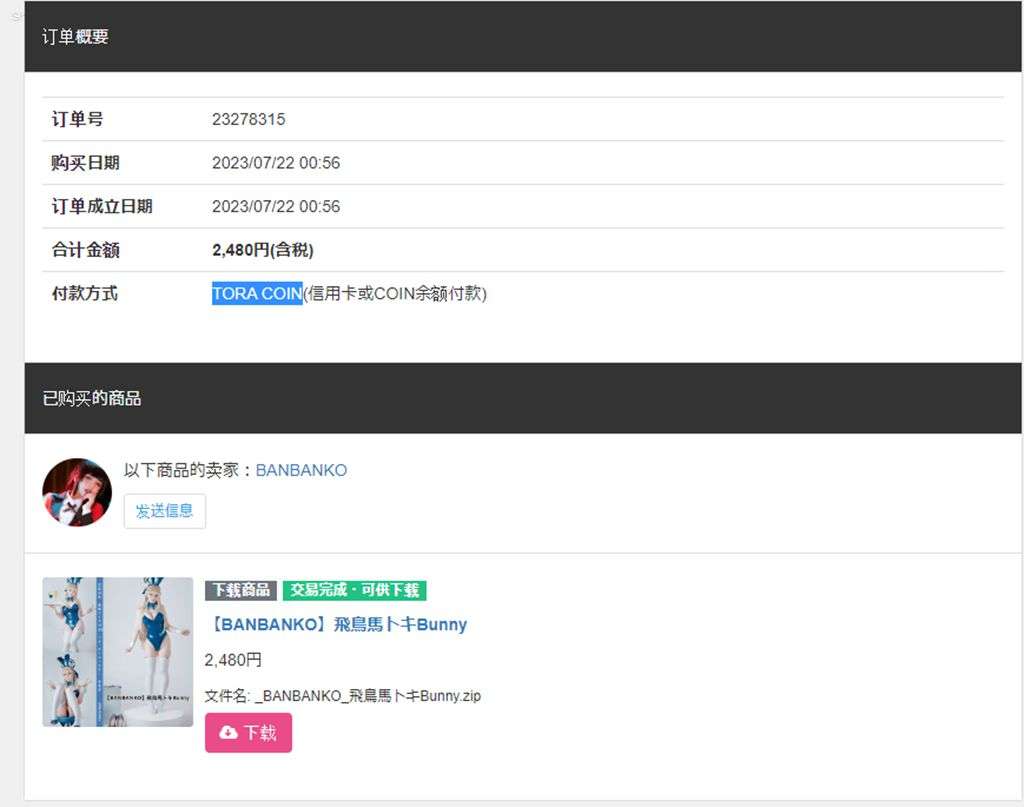This screenshot has width=1024, height=807.
Task: Click the highlighted TORA COIN text
Action: click(257, 294)
